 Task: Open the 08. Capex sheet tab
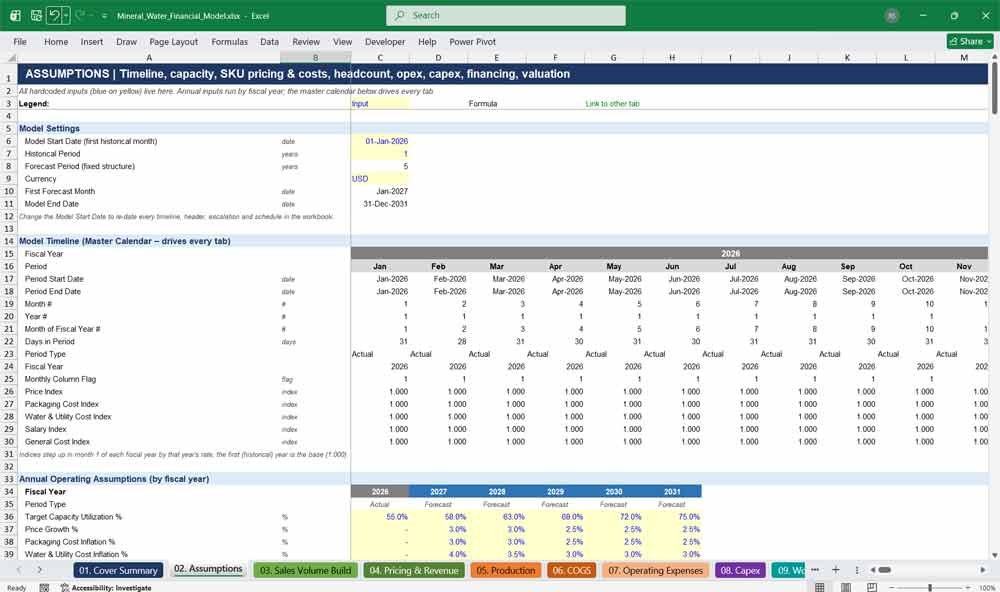pos(740,570)
